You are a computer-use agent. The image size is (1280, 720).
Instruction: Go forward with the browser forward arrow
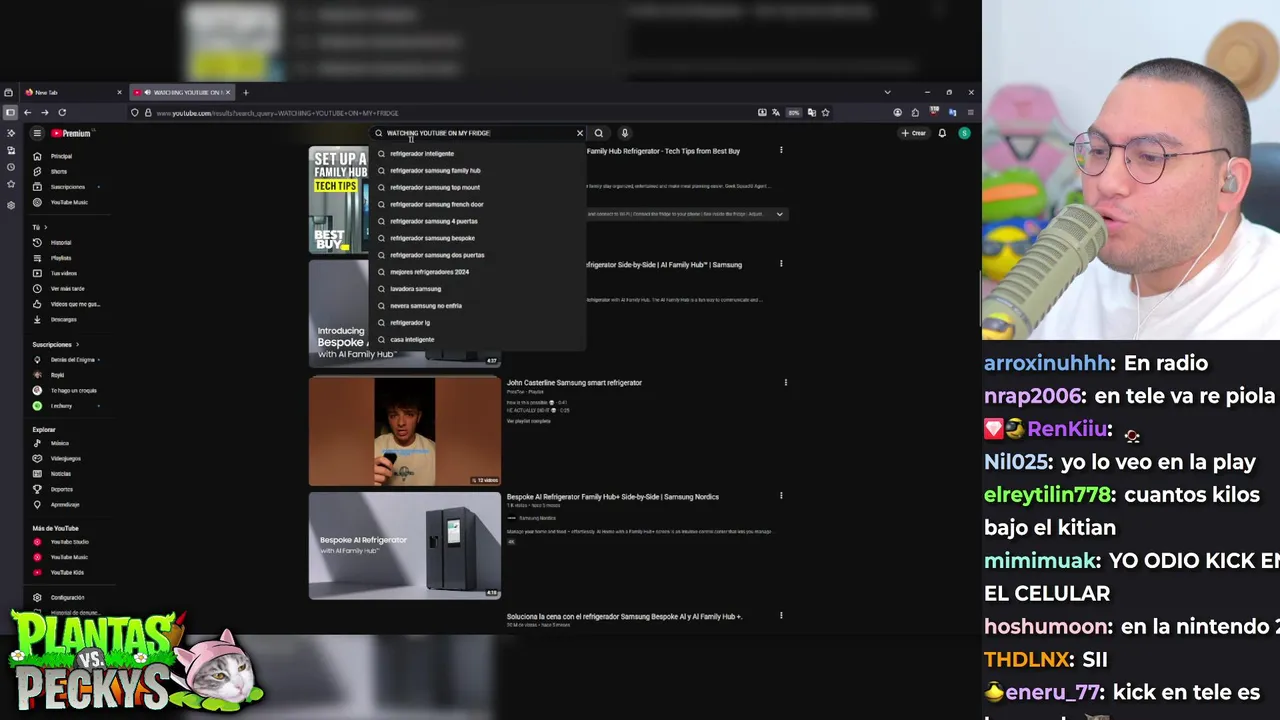click(44, 113)
